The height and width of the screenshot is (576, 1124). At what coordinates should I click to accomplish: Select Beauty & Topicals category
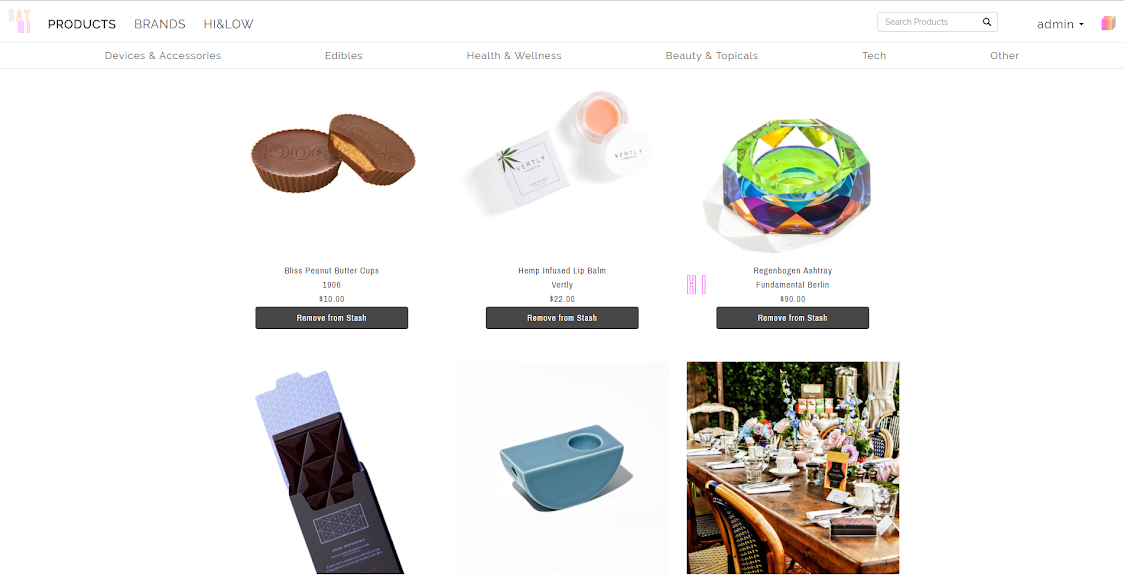click(x=712, y=56)
